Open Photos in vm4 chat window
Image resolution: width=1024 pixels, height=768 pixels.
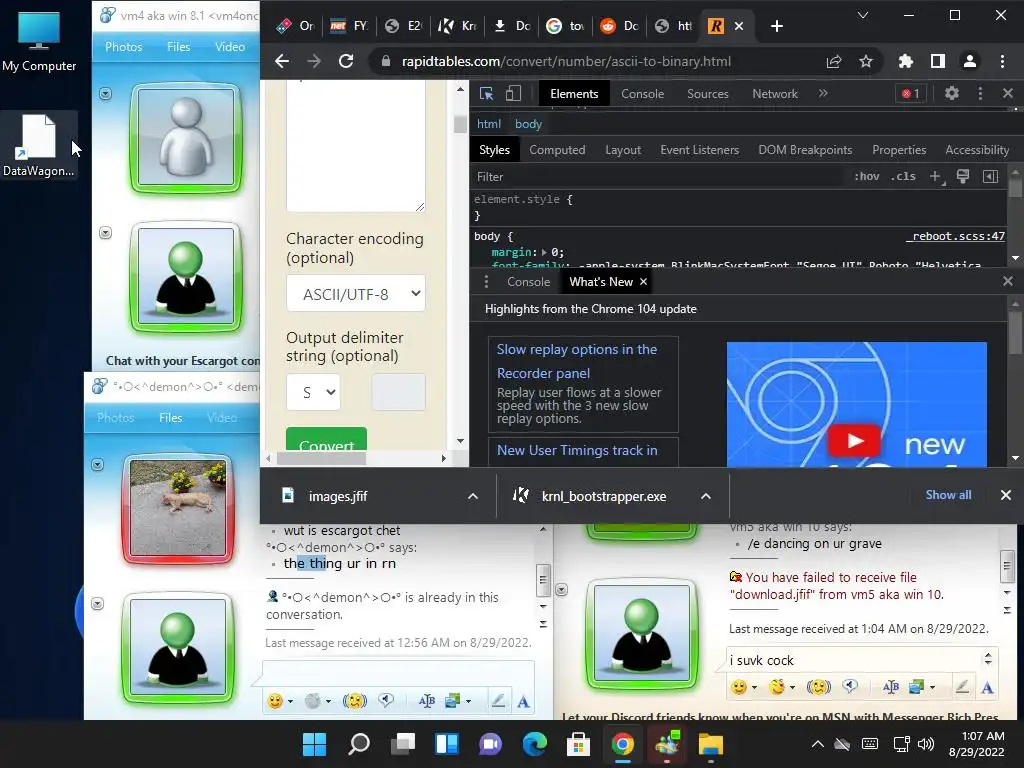[123, 46]
